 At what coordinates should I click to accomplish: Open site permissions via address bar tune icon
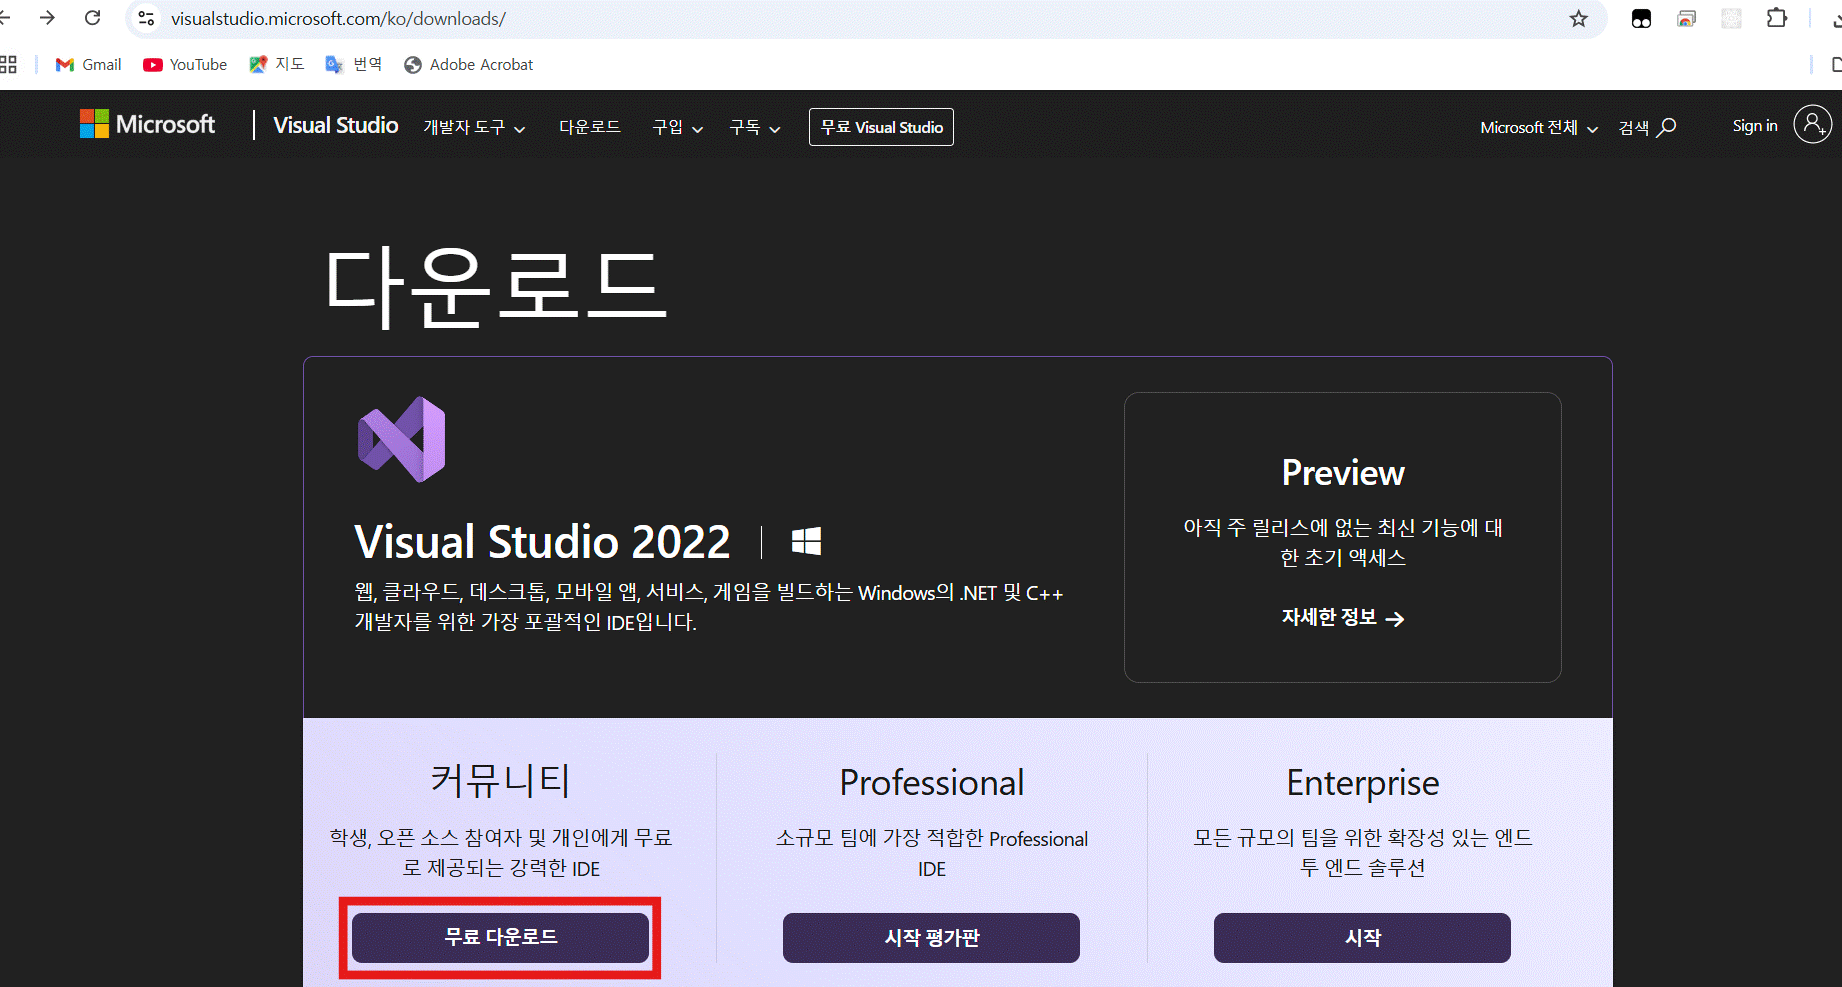tap(146, 18)
